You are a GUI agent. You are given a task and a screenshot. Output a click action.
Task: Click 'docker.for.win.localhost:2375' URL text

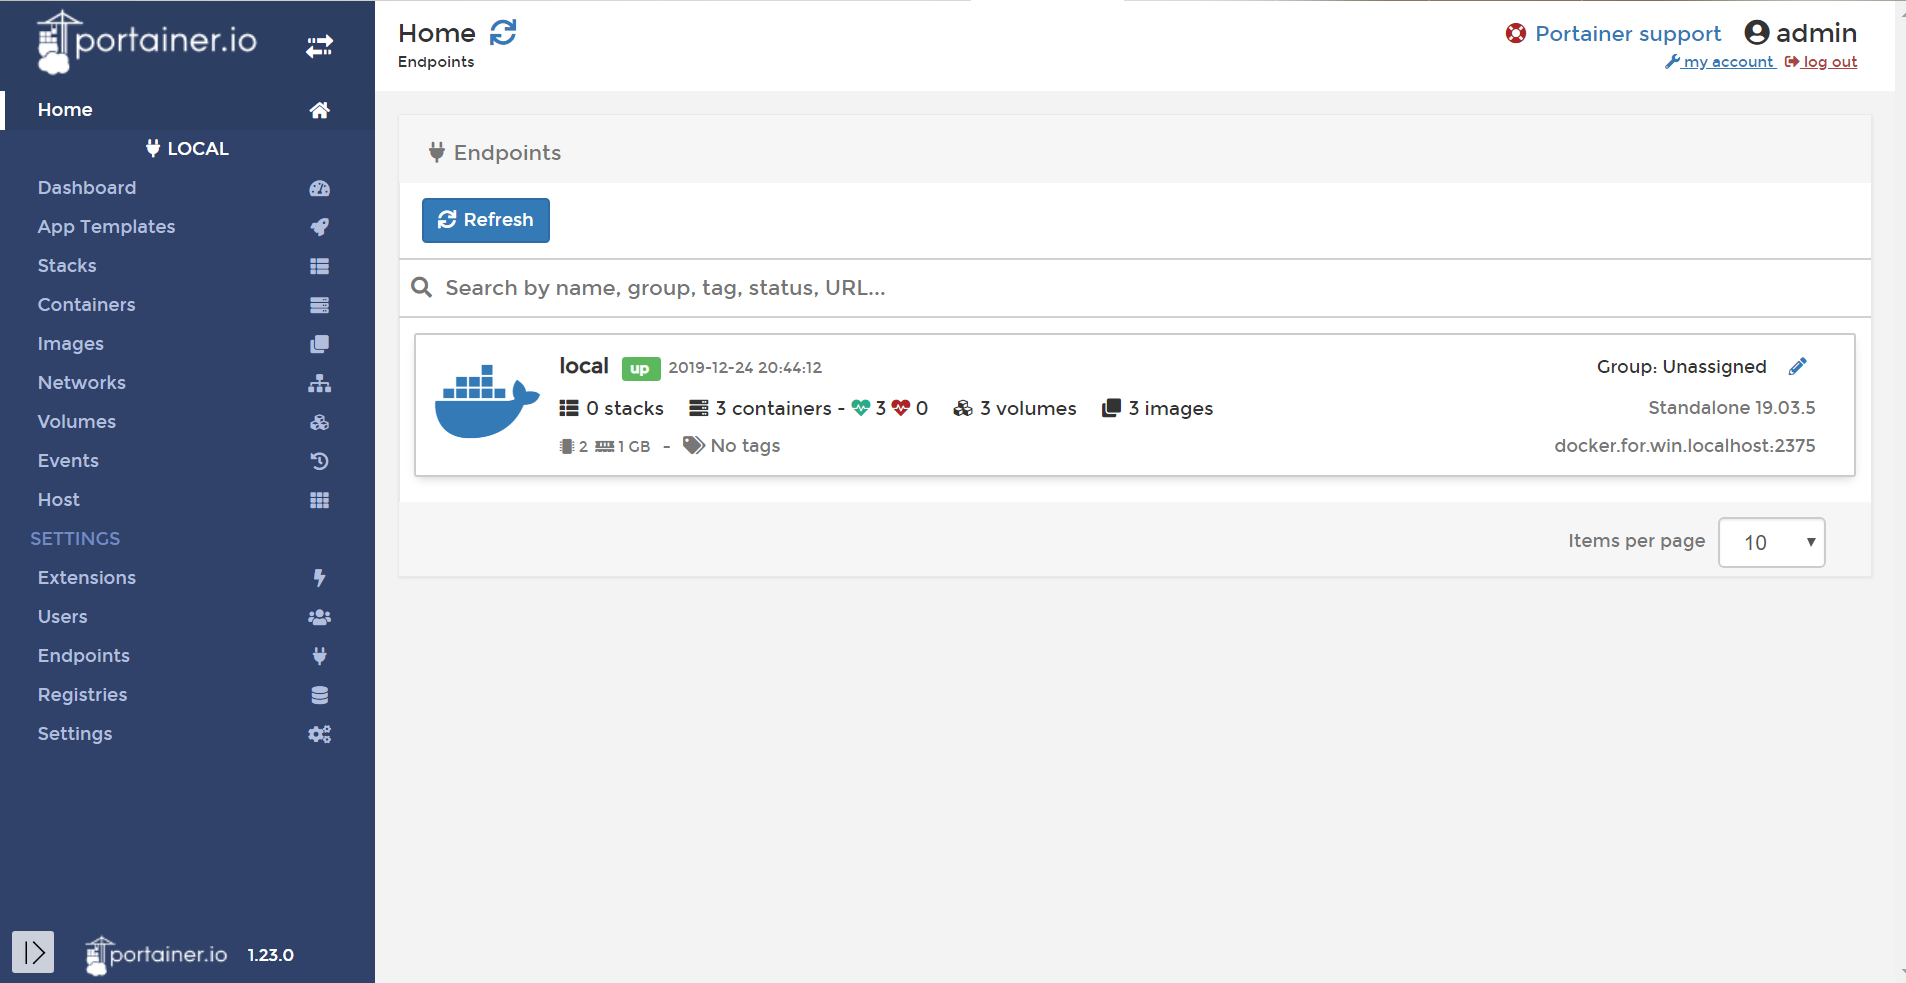(1685, 446)
